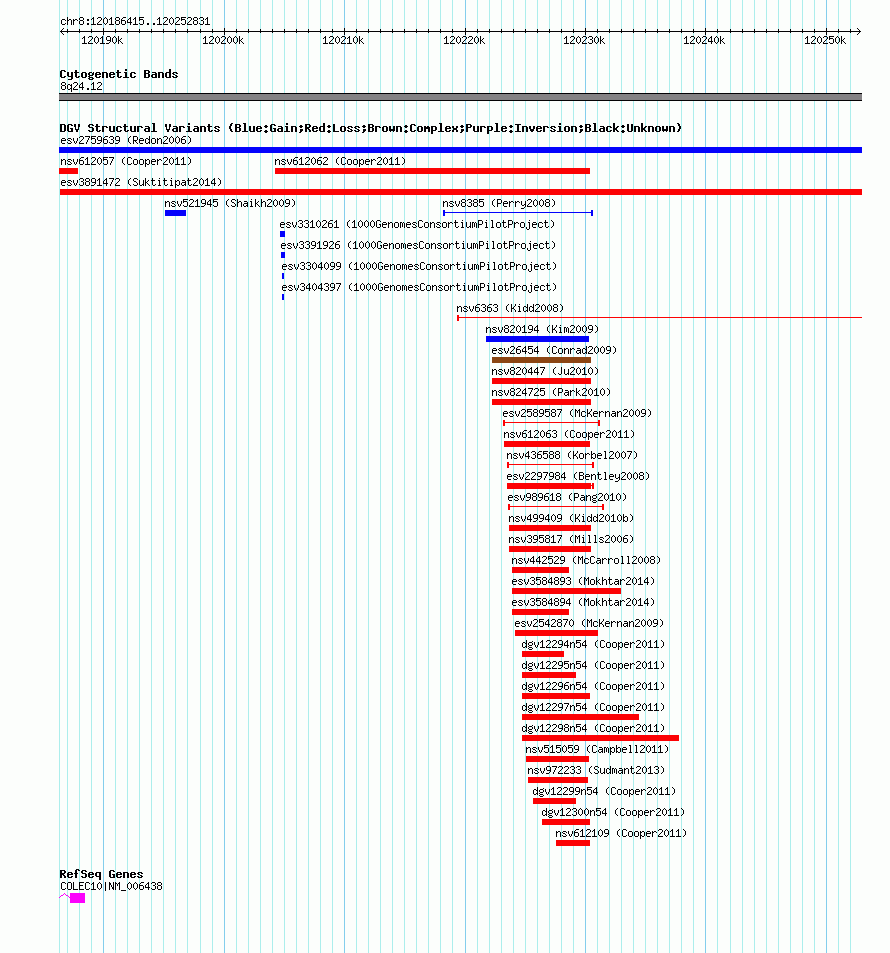Click nsv612109 (Cooper2011) label
890x953 pixels.
click(x=621, y=833)
